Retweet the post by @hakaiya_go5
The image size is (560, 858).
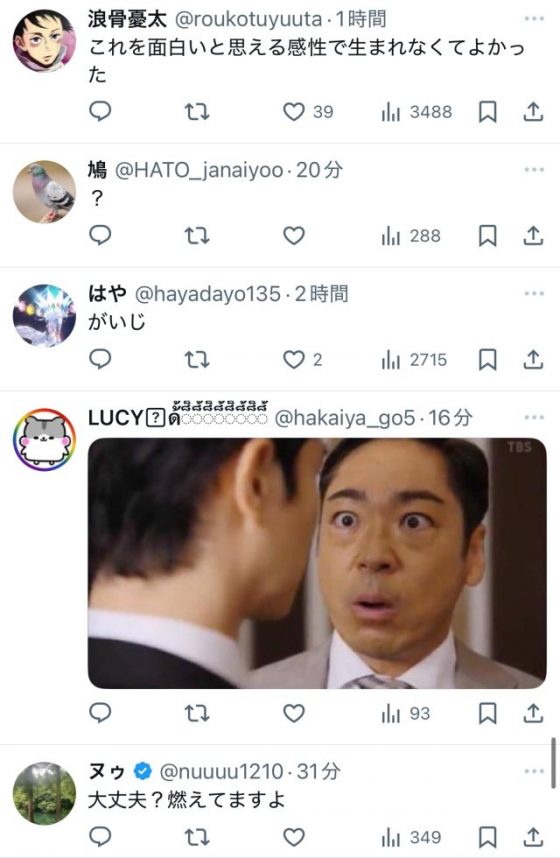(197, 713)
